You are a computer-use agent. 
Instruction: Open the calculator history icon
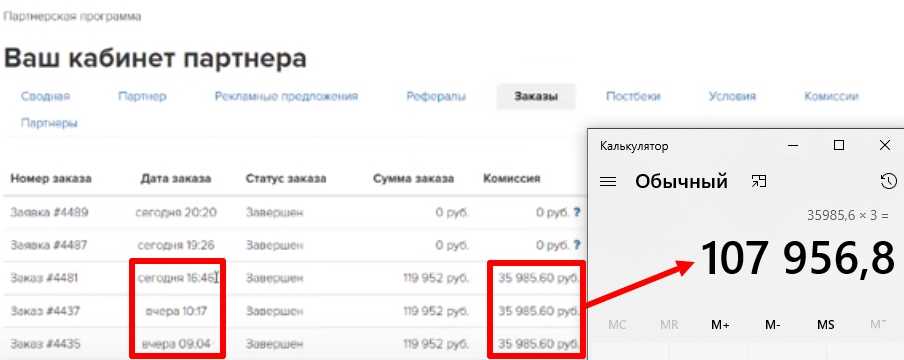(x=888, y=181)
